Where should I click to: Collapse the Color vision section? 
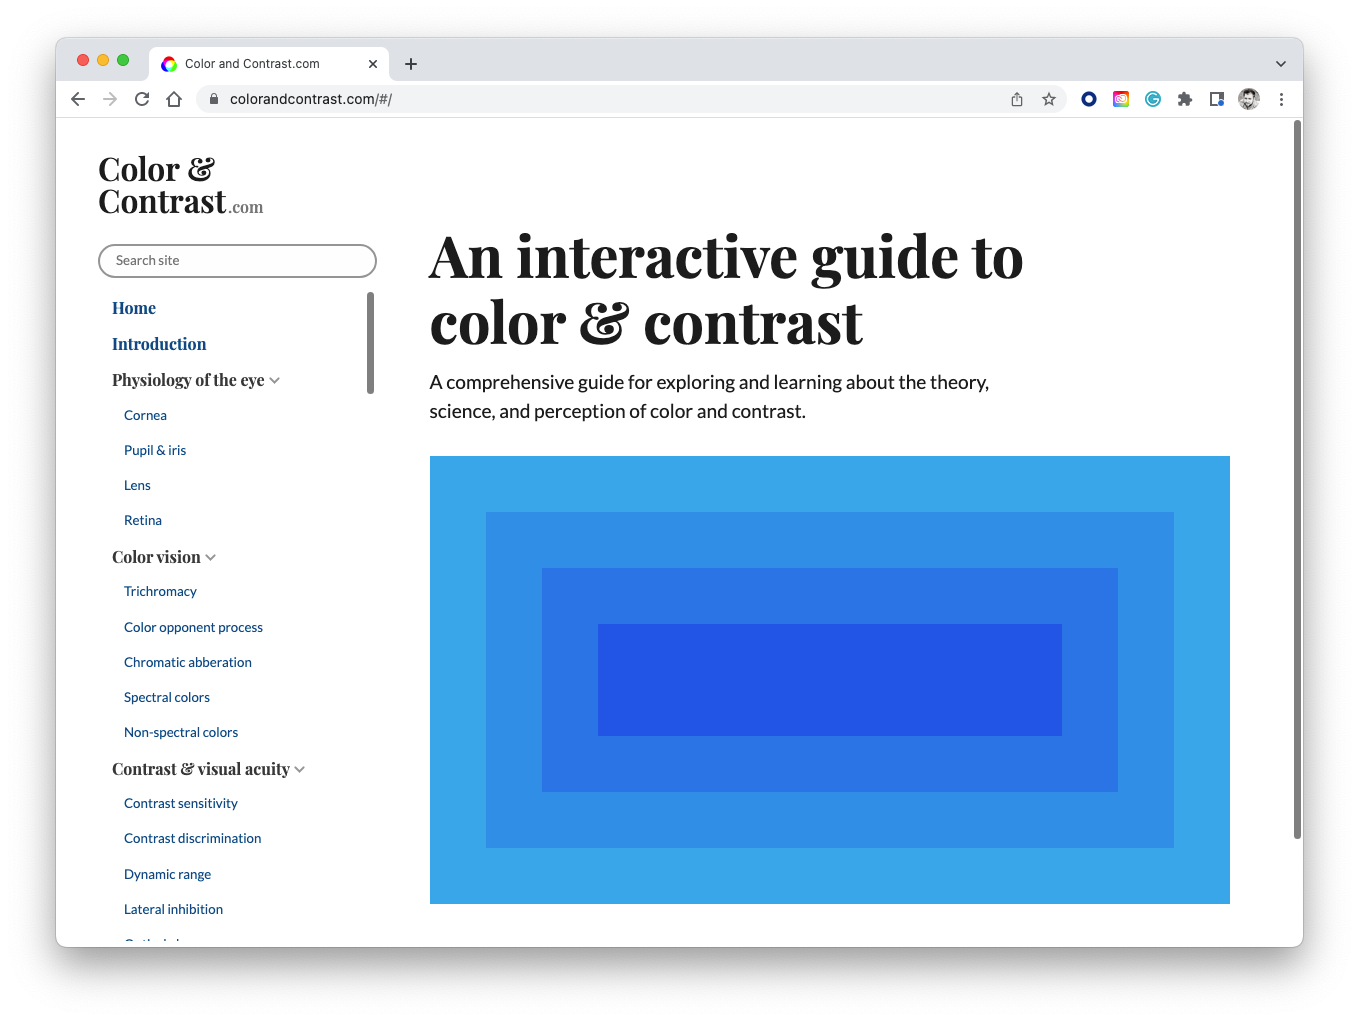(x=211, y=558)
